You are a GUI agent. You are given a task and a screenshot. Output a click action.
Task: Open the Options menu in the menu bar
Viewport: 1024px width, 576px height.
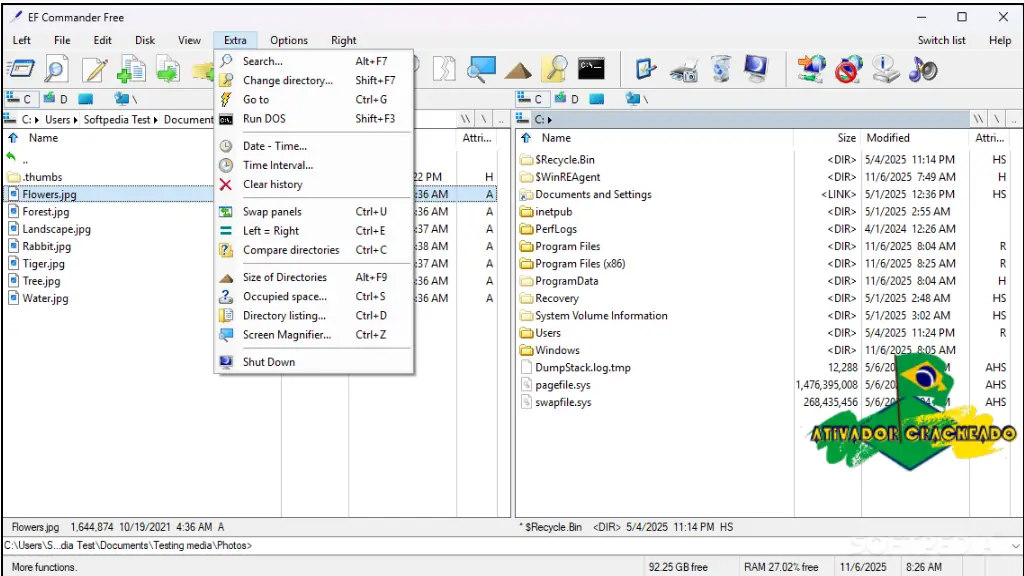[289, 40]
